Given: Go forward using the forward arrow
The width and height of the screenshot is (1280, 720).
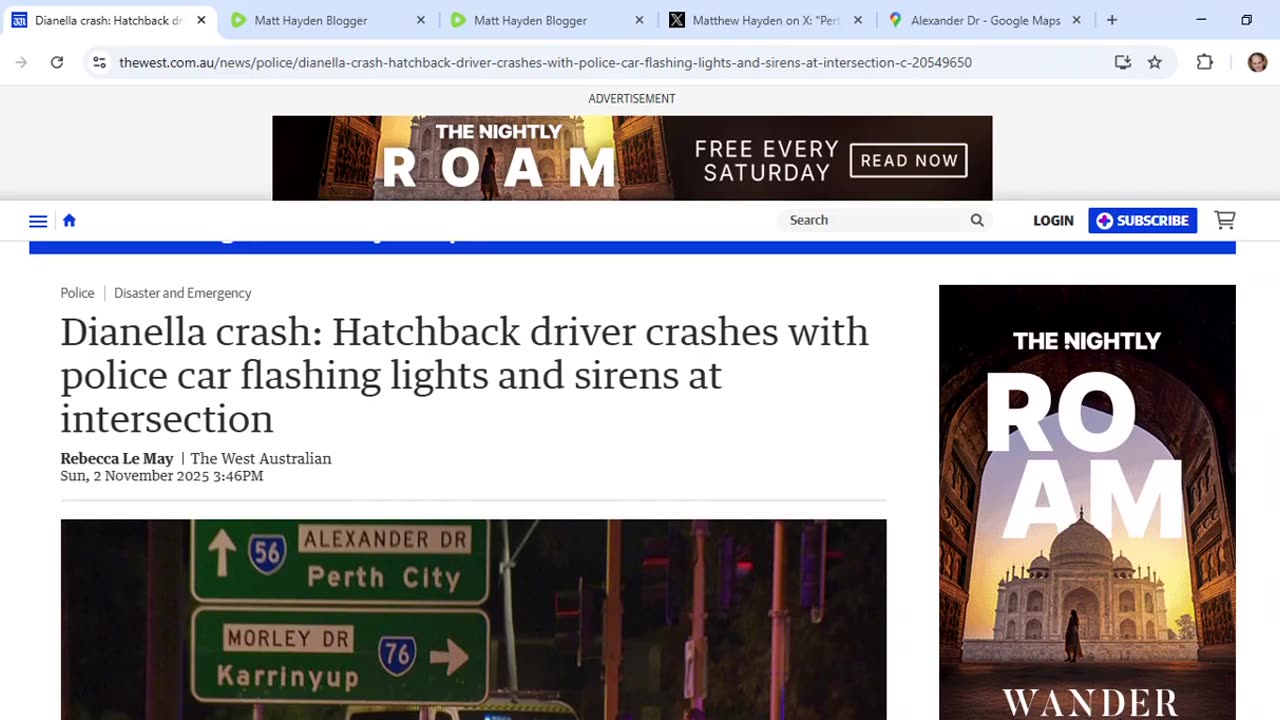Looking at the screenshot, I should coord(21,62).
